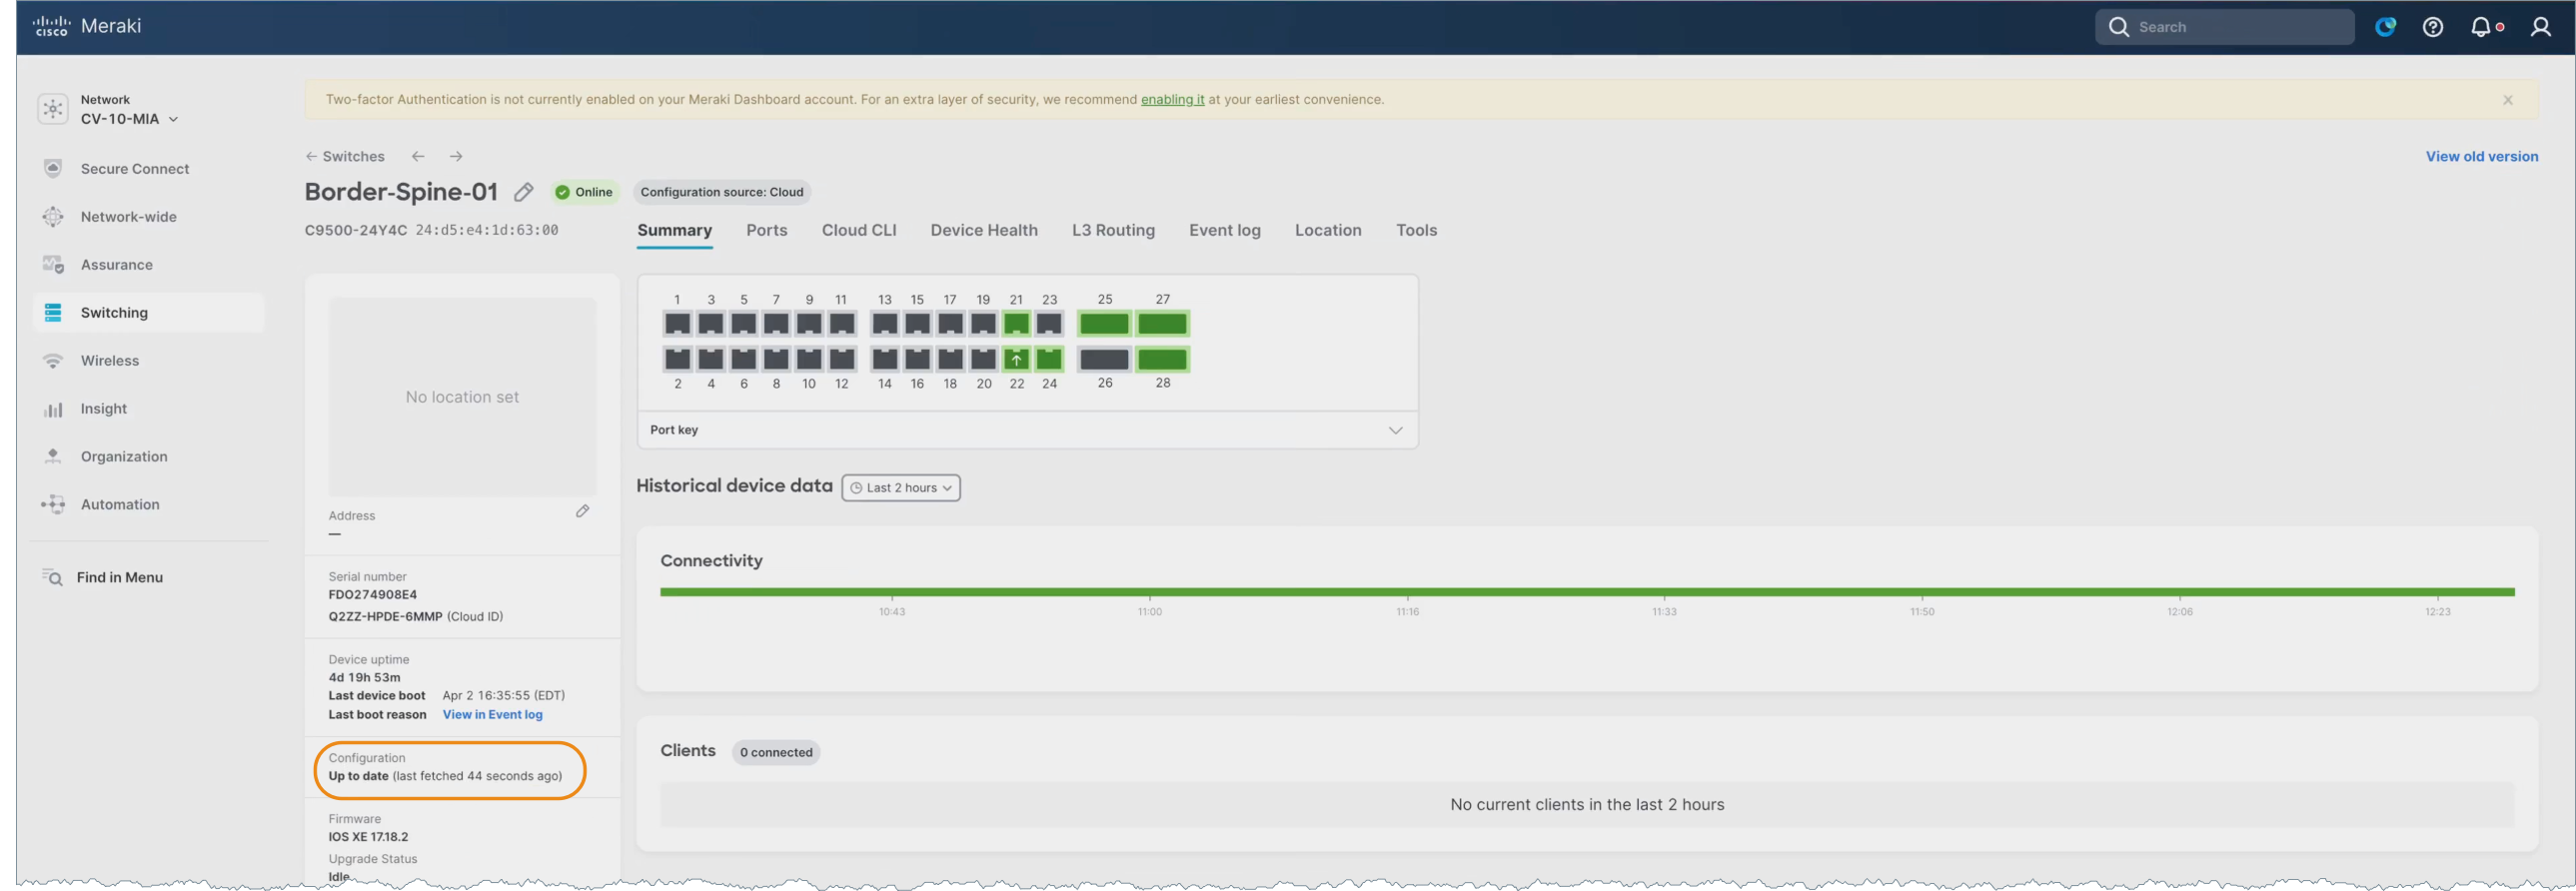Viewport: 2576px width, 891px height.
Task: Click View in Event log link
Action: pos(493,715)
